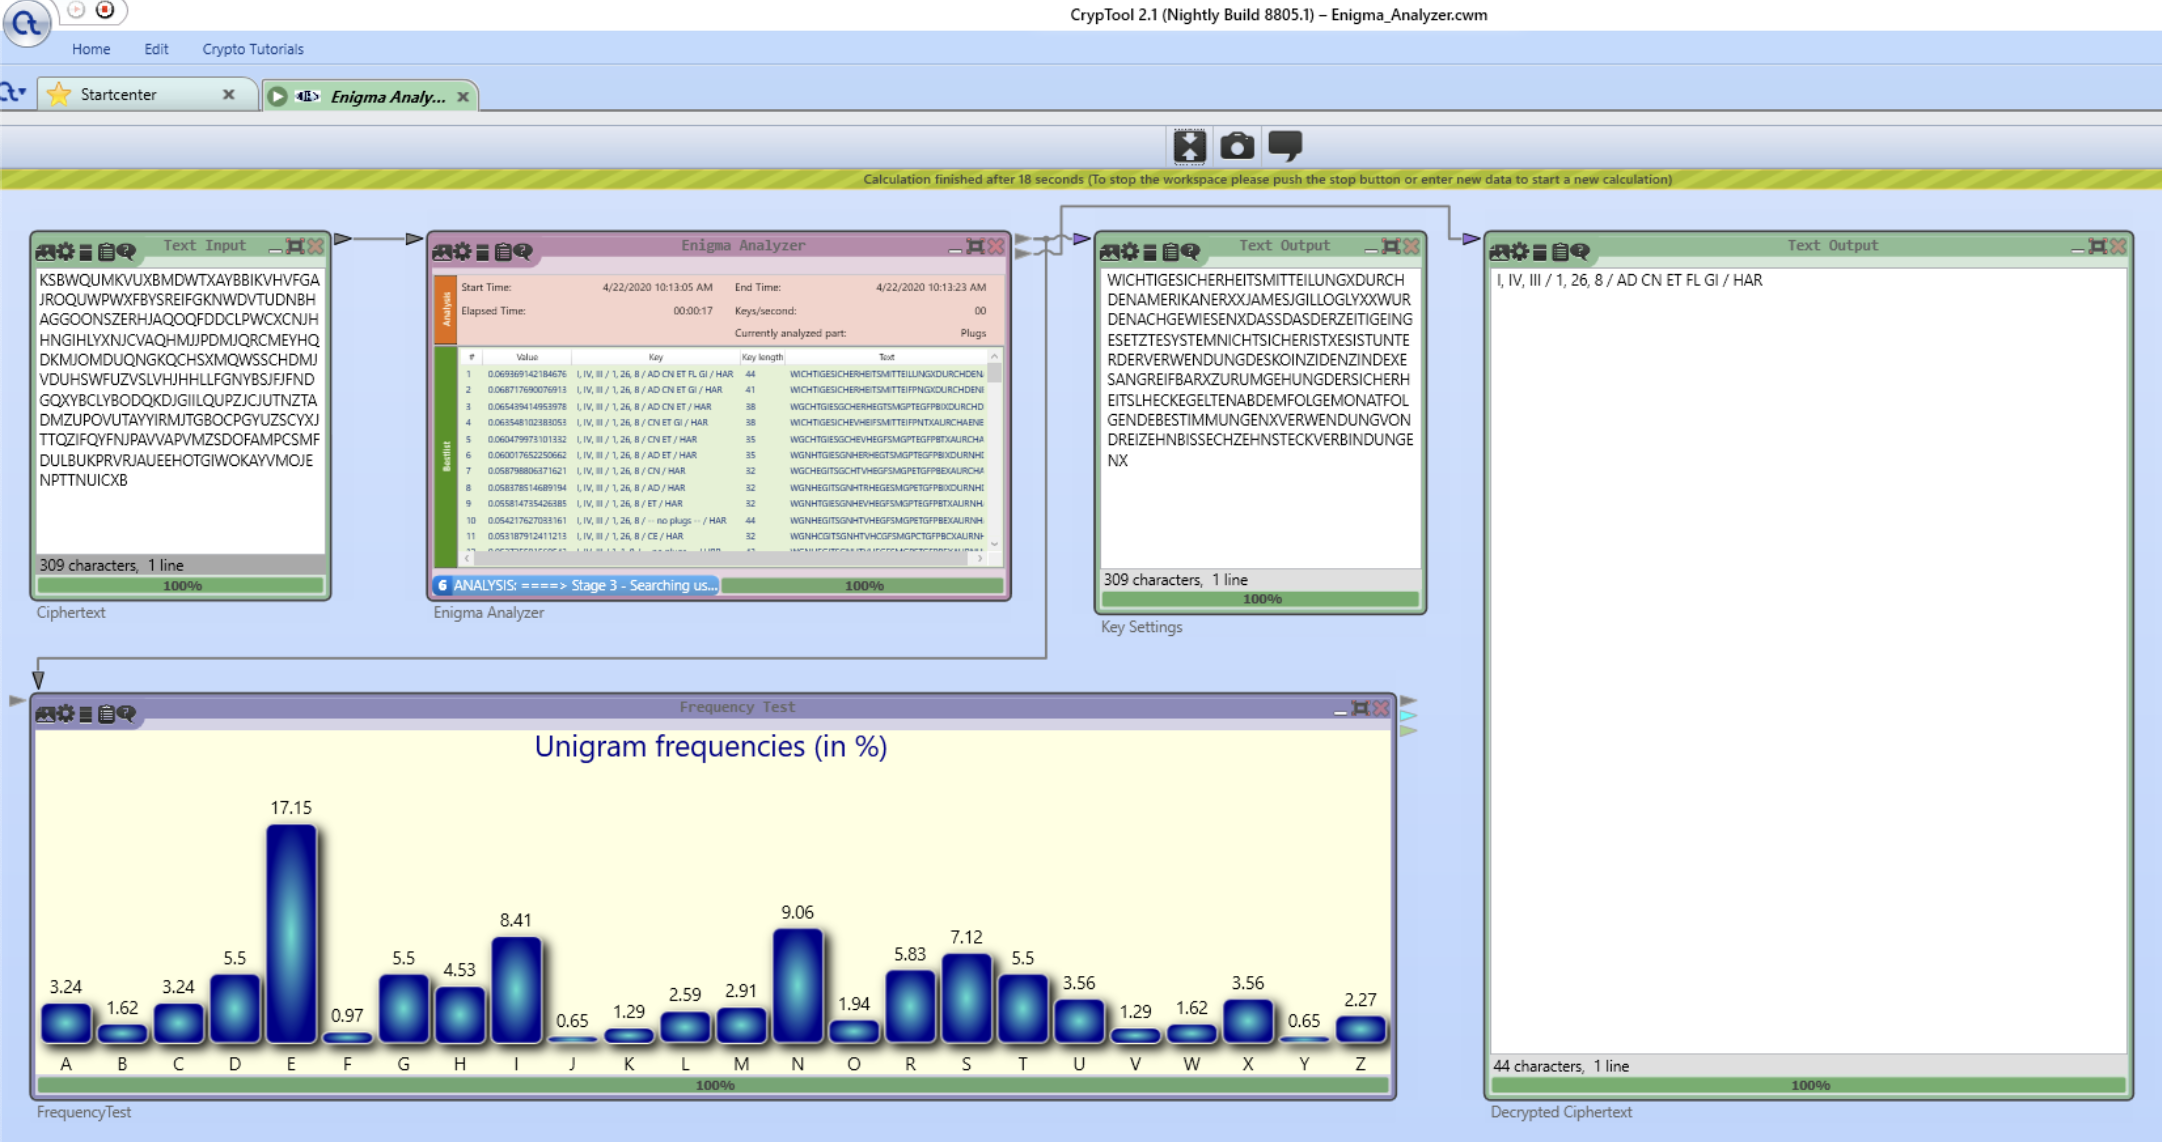
Task: Sort bestlist by Key length column header
Action: click(x=762, y=357)
